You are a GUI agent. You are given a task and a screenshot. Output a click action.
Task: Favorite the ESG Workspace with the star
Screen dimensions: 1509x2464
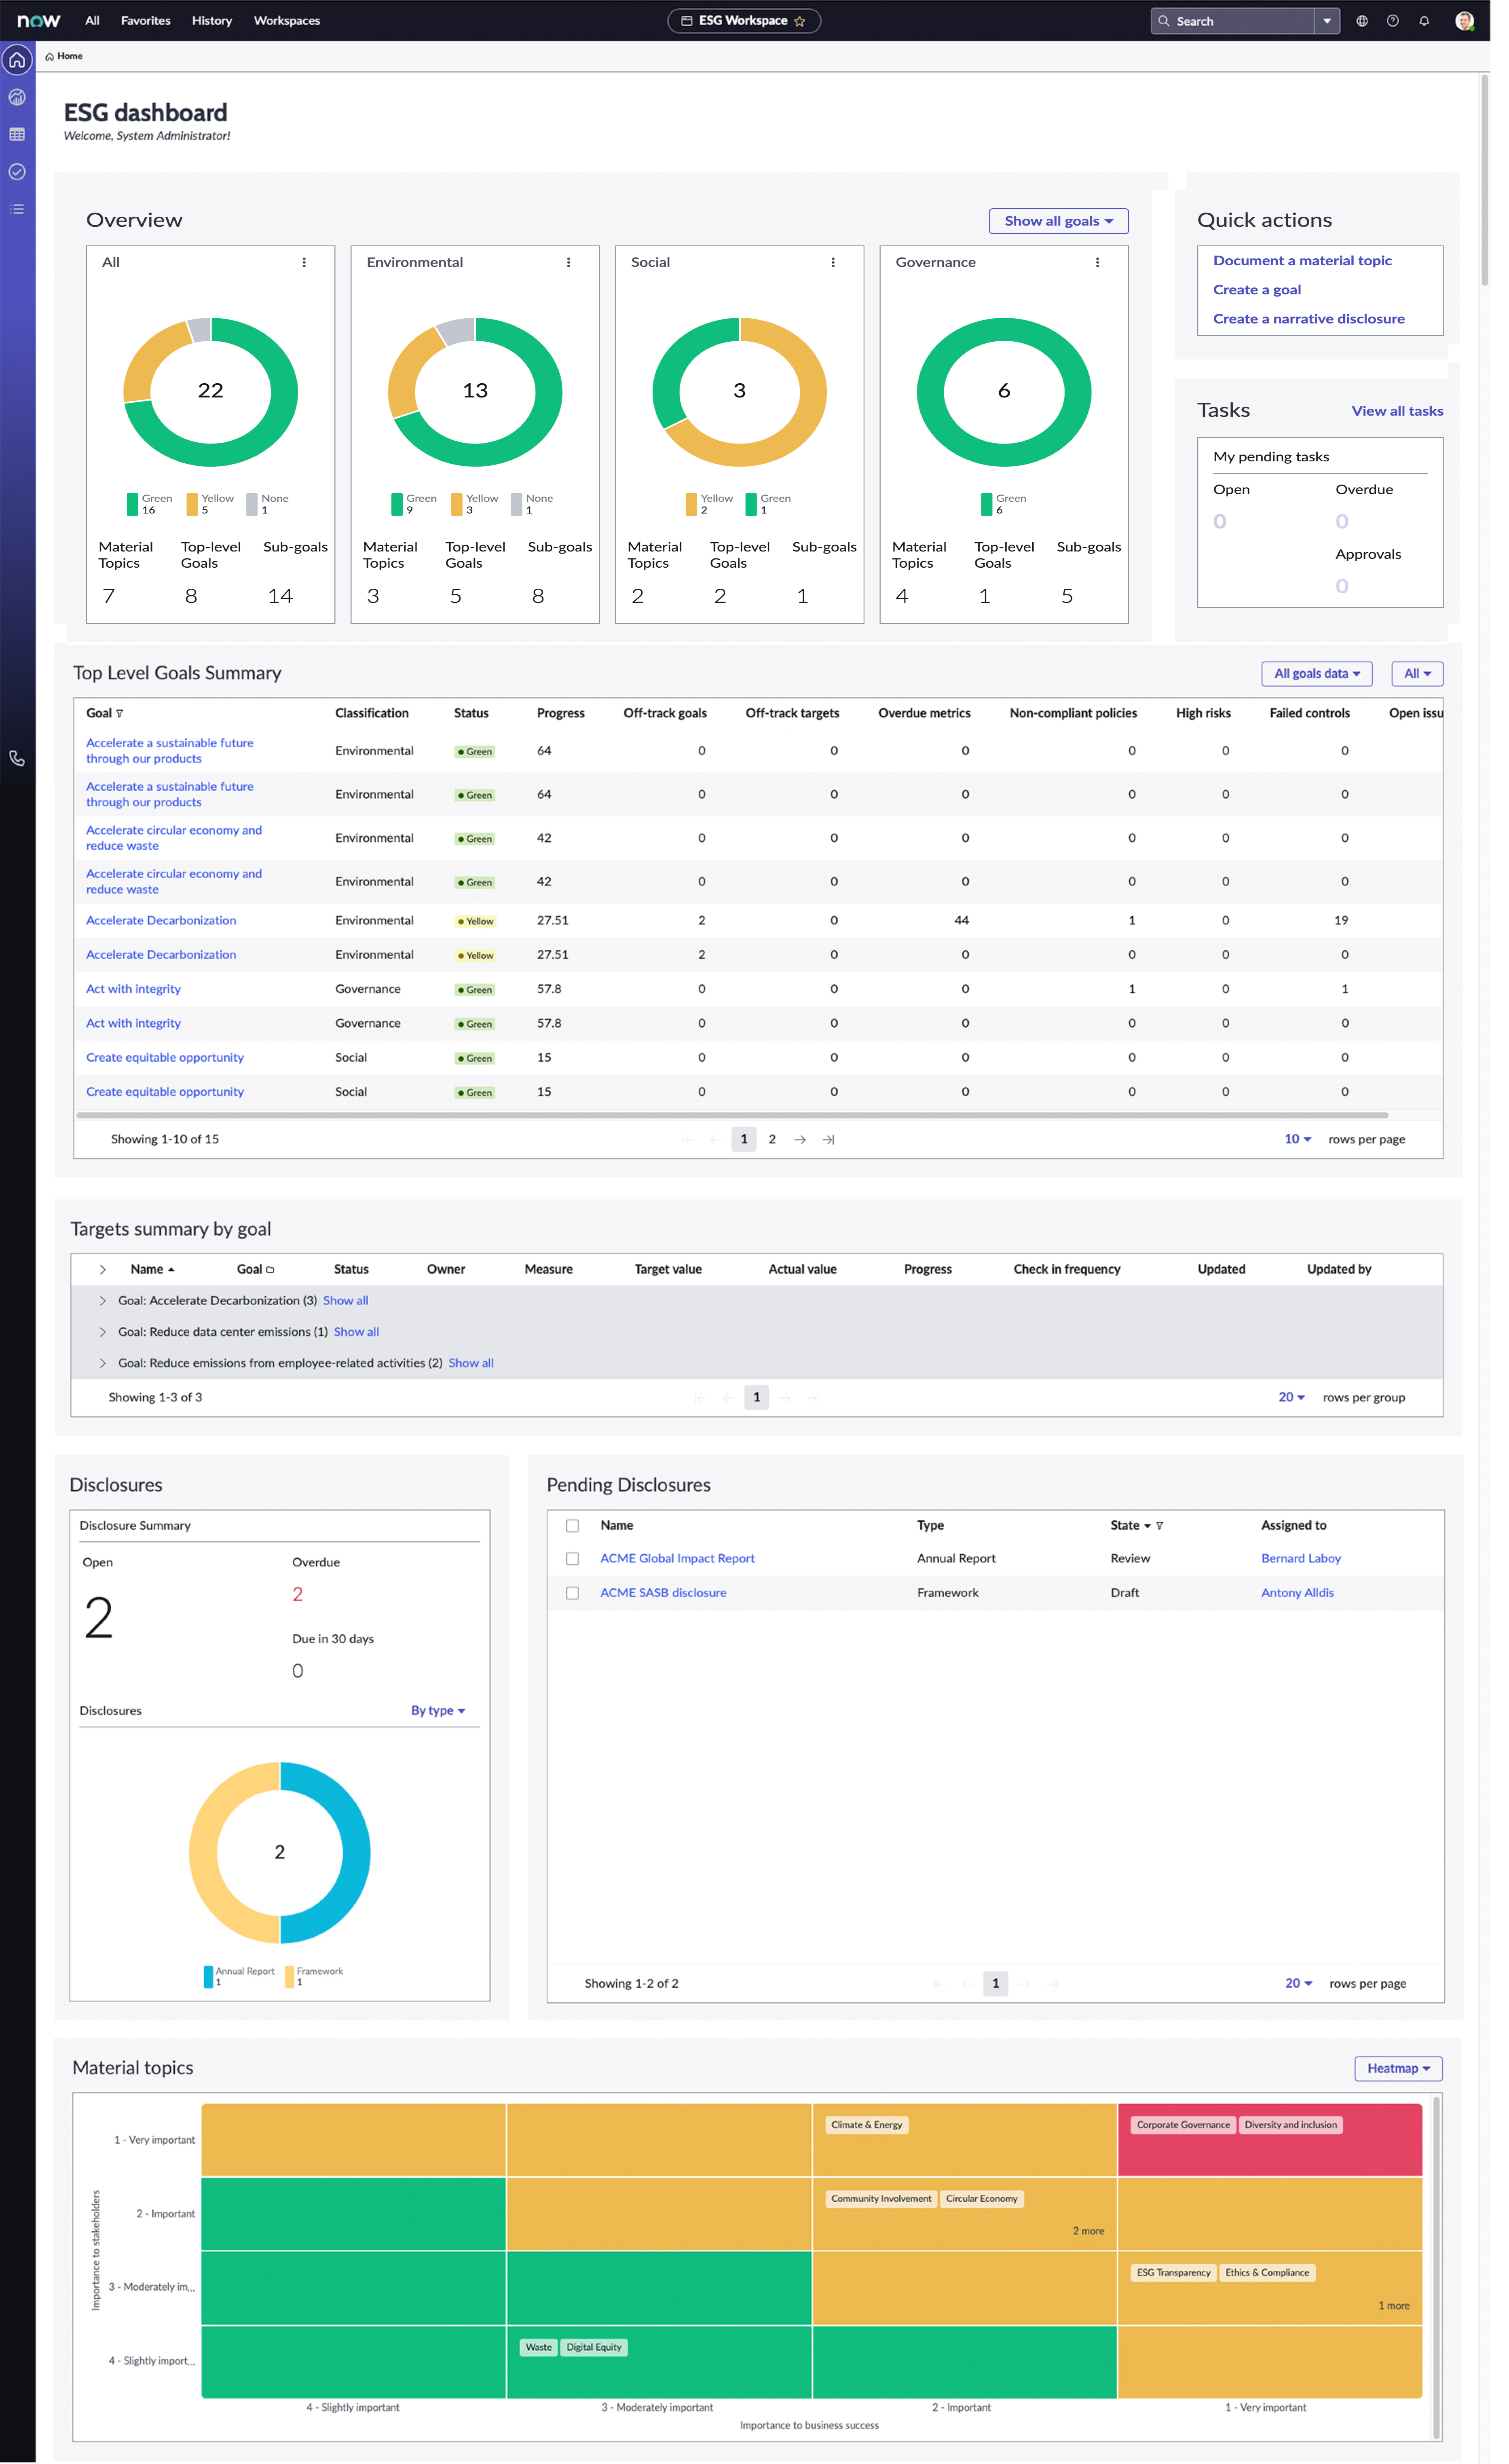[799, 21]
